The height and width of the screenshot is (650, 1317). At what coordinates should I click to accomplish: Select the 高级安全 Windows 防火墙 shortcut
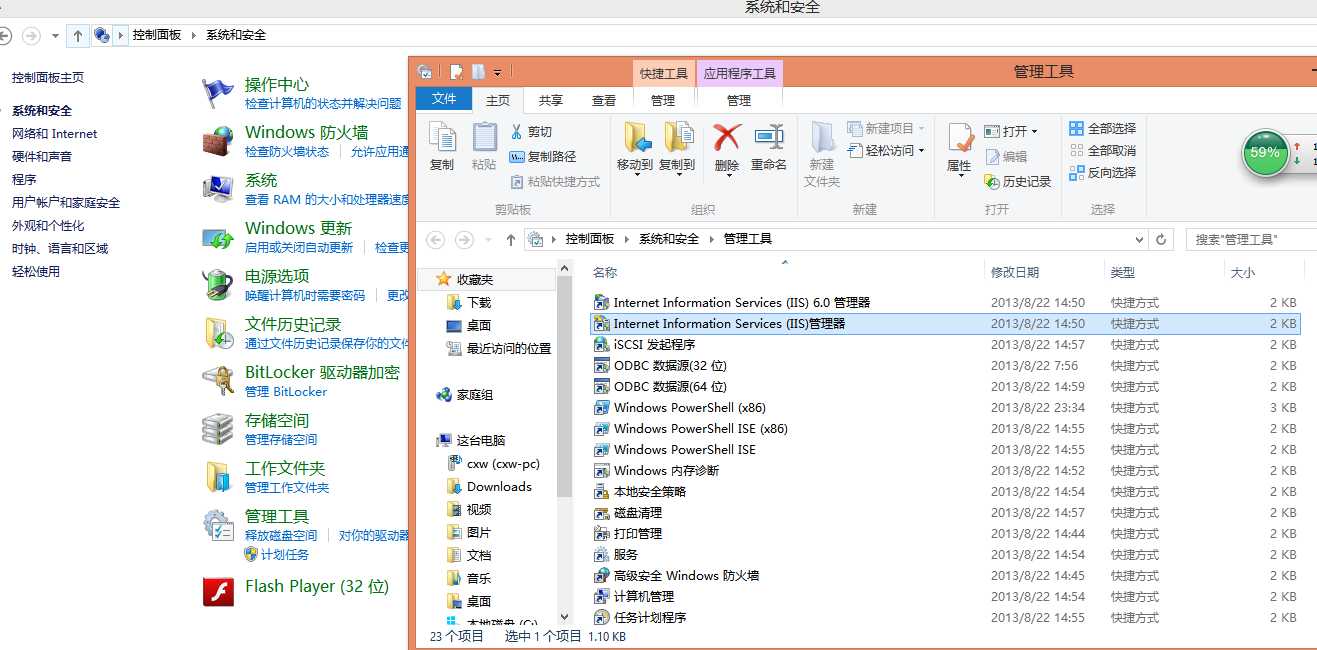(x=944, y=576)
